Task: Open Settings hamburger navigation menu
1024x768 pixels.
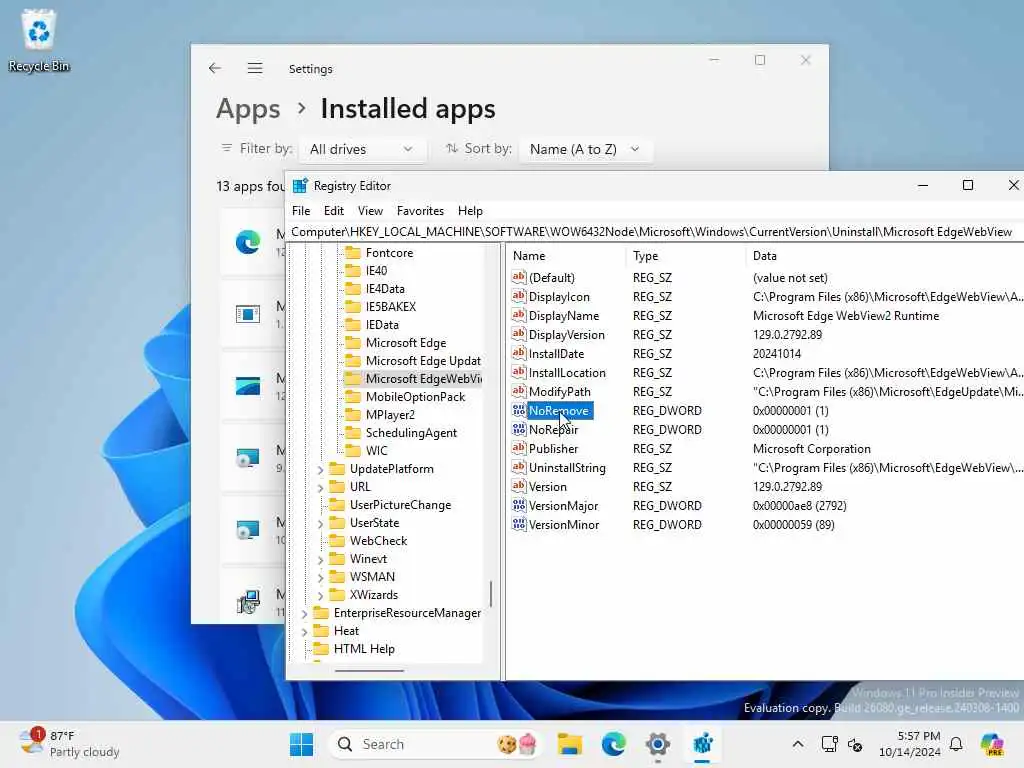Action: coord(255,68)
